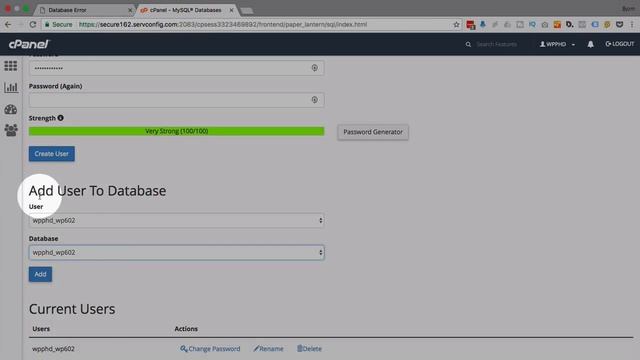Screen dimensions: 640x360
Task: Click the Search Features field
Action: (497, 44)
